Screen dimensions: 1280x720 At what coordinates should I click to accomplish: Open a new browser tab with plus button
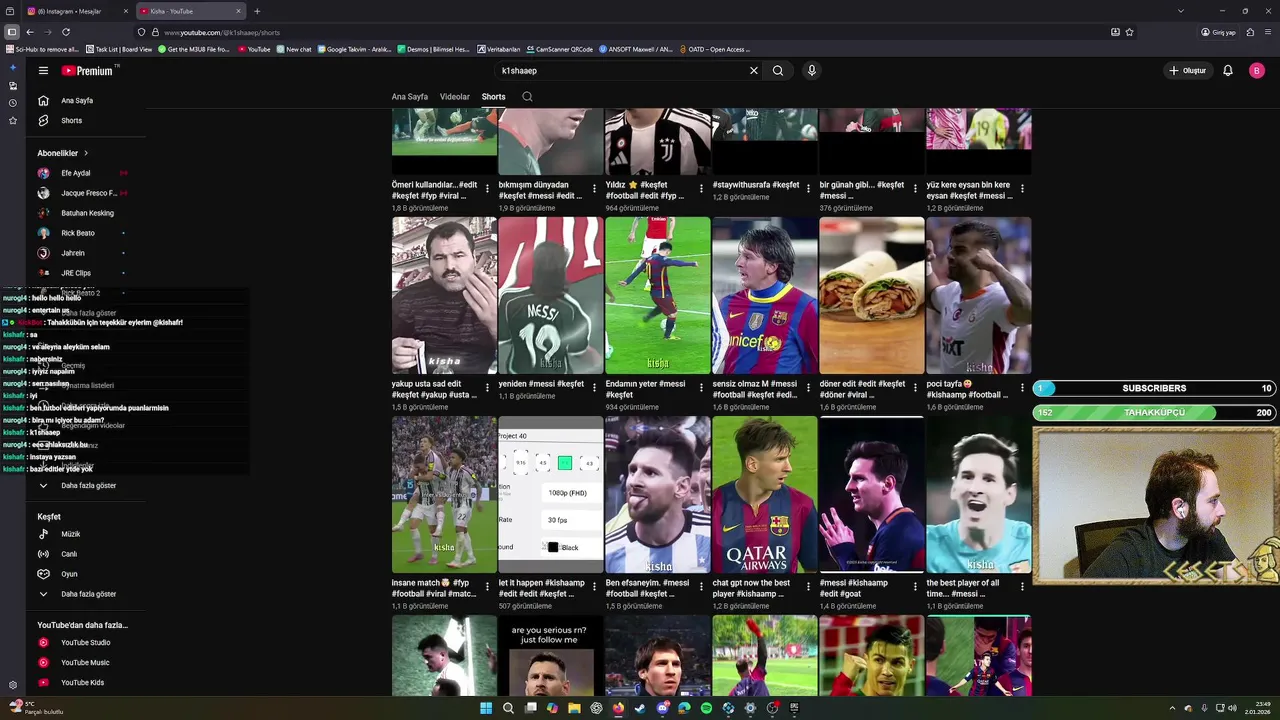[x=257, y=11]
